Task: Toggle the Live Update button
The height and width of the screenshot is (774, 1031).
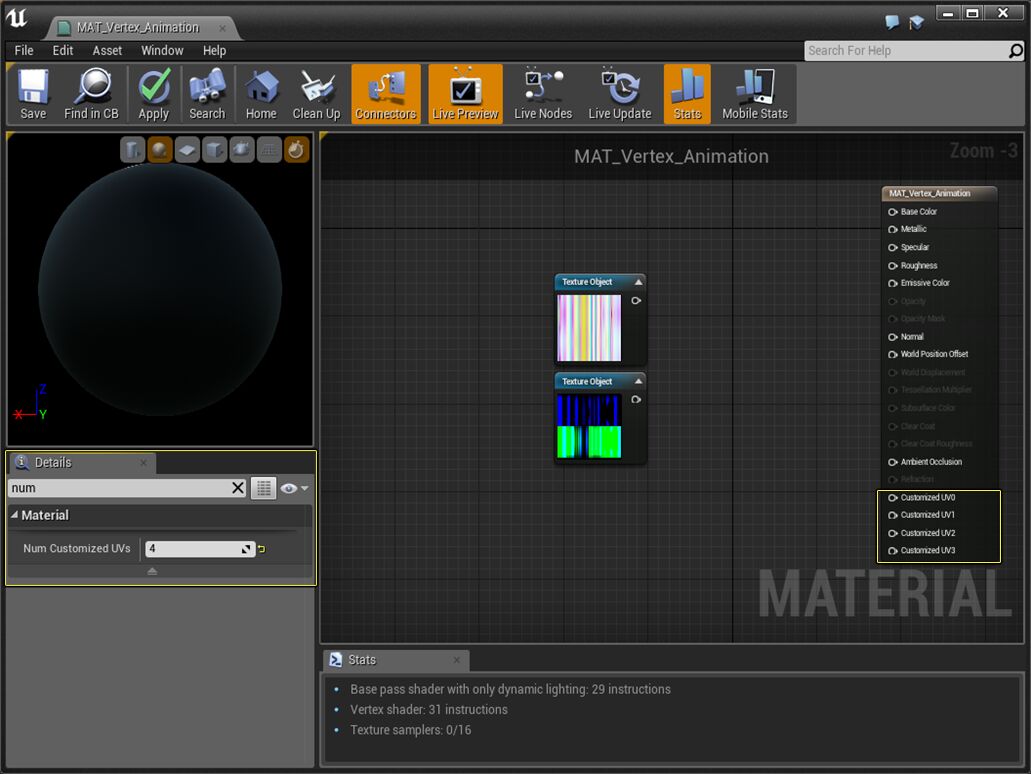Action: coord(620,93)
